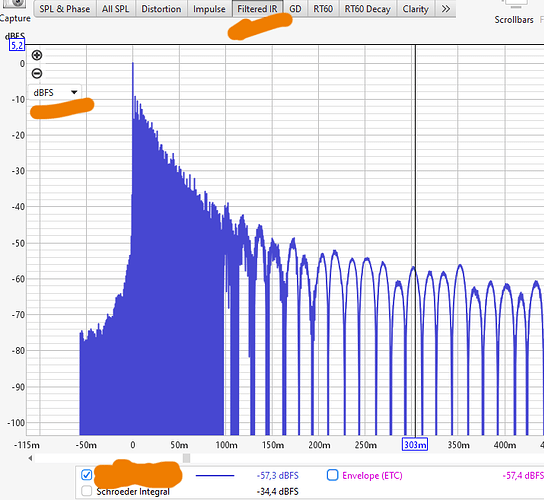
Task: Click the 100m time axis label
Action: click(x=226, y=445)
